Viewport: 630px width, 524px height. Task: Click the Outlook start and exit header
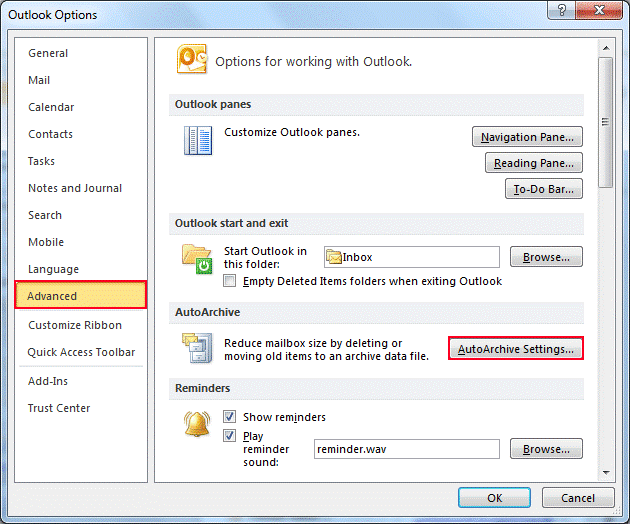click(376, 223)
